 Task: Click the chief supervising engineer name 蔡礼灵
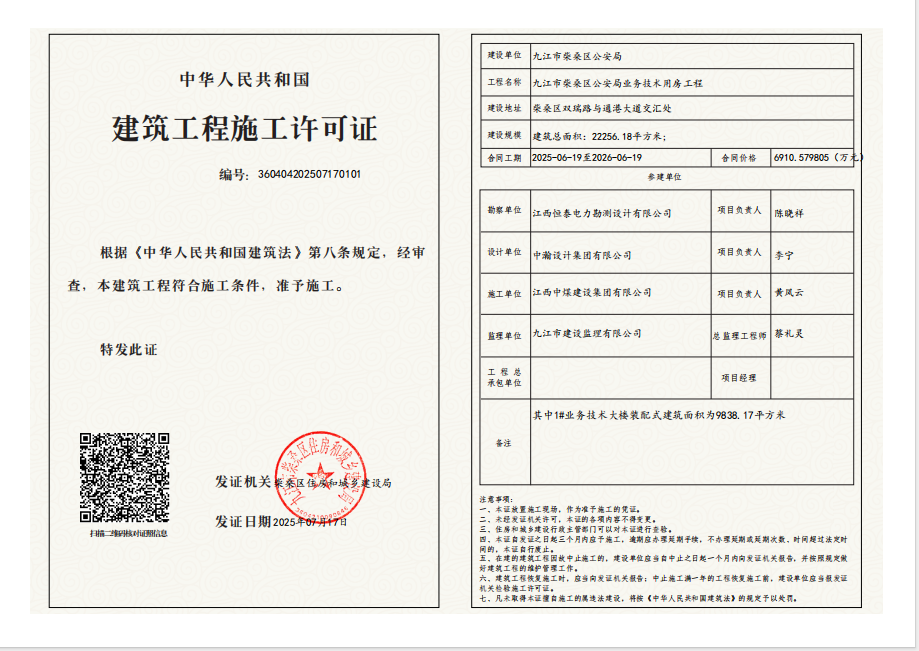pos(789,333)
